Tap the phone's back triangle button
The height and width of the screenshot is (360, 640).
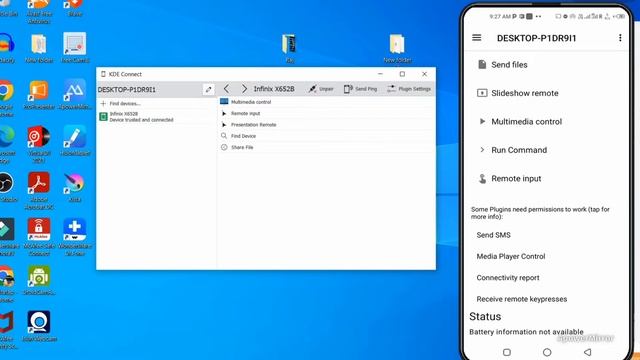click(x=587, y=352)
